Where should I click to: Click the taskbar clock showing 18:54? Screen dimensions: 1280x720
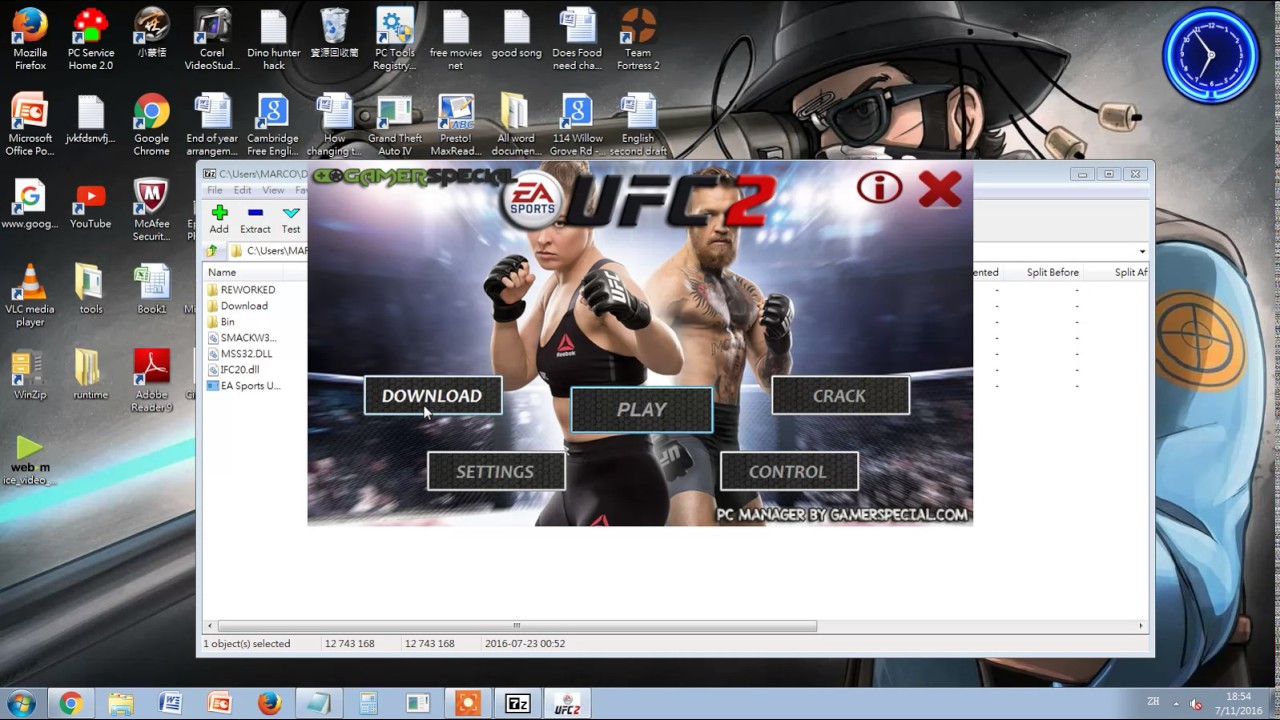click(1238, 703)
